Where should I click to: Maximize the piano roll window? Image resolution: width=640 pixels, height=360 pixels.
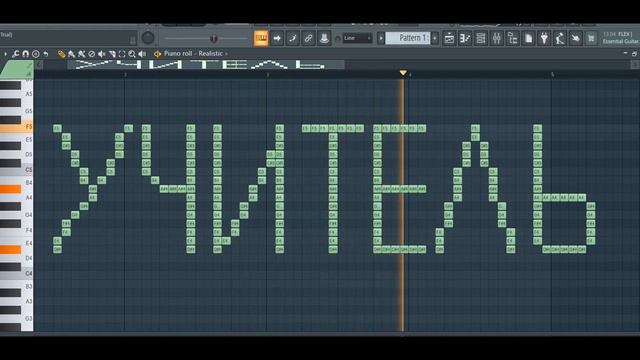pos(634,53)
